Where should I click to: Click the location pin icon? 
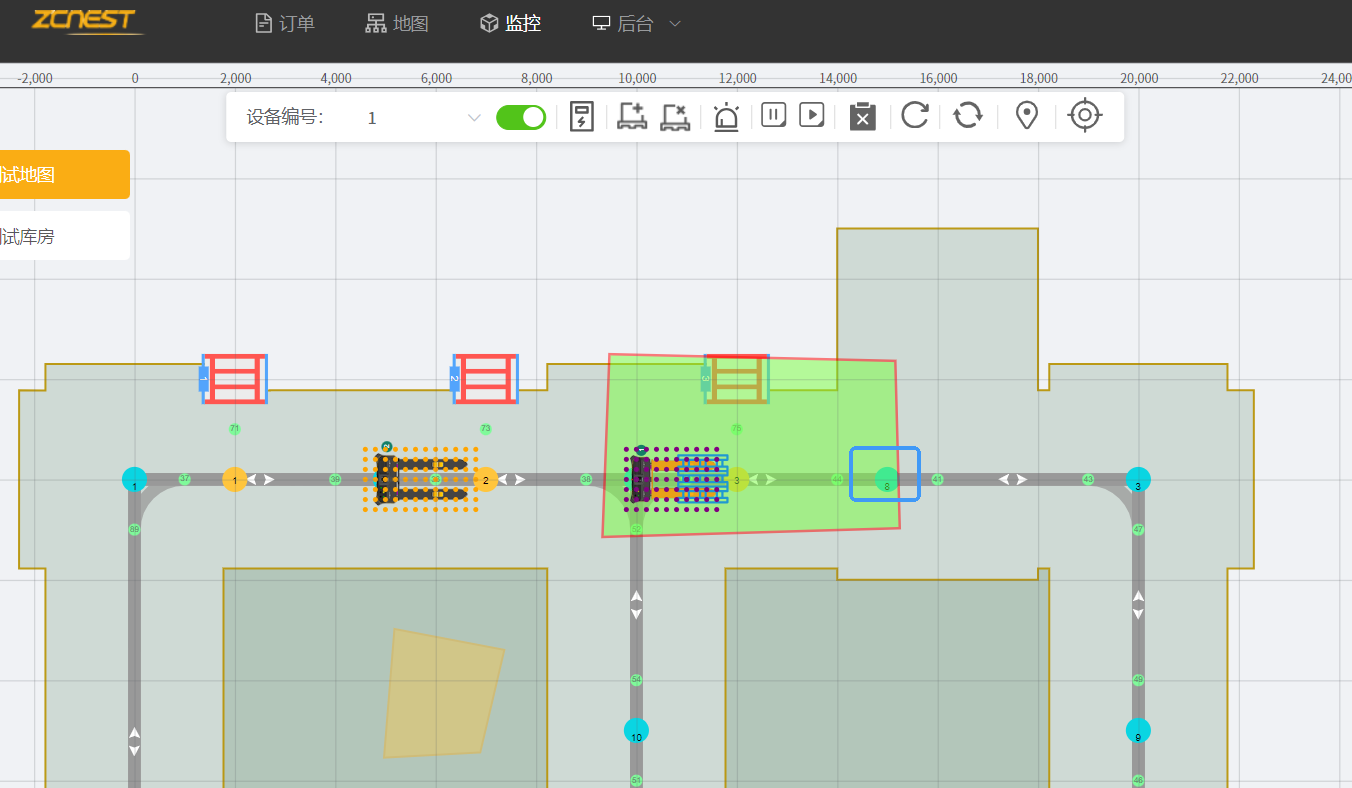pos(1026,116)
